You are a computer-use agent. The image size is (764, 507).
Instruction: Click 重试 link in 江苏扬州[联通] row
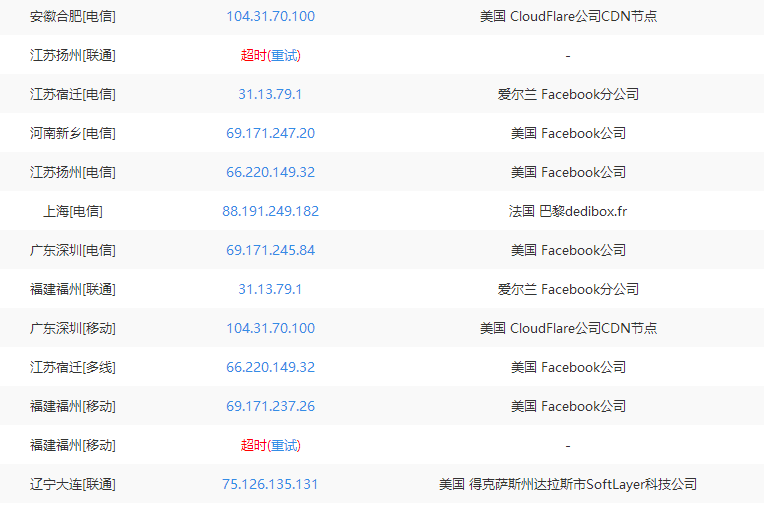[285, 56]
